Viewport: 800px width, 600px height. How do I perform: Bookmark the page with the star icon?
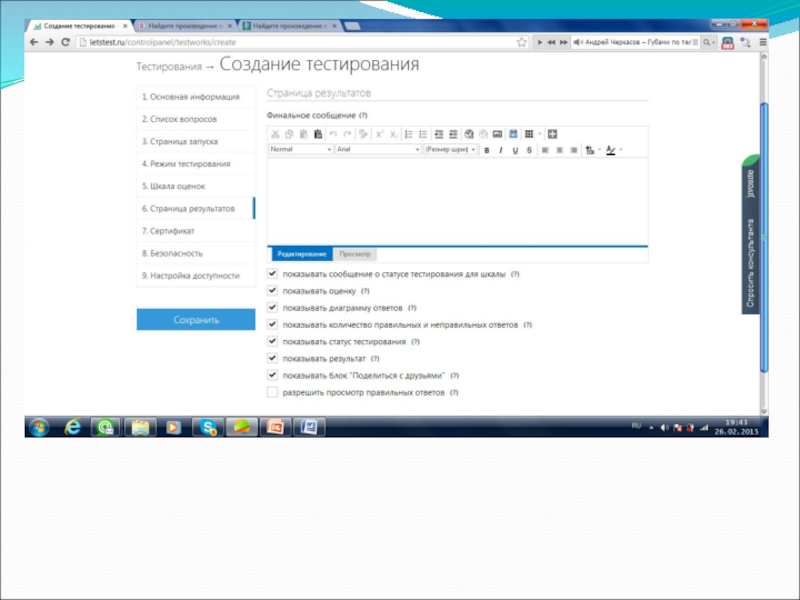521,42
